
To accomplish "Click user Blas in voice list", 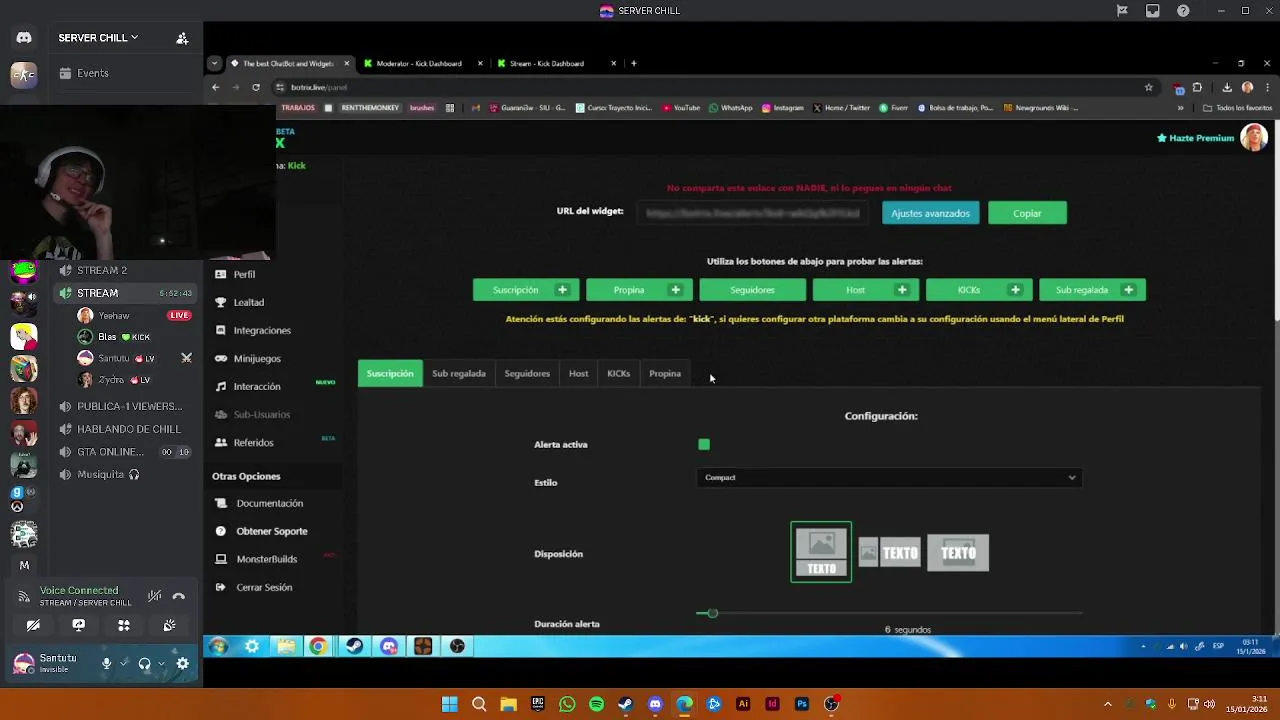I will 107,337.
